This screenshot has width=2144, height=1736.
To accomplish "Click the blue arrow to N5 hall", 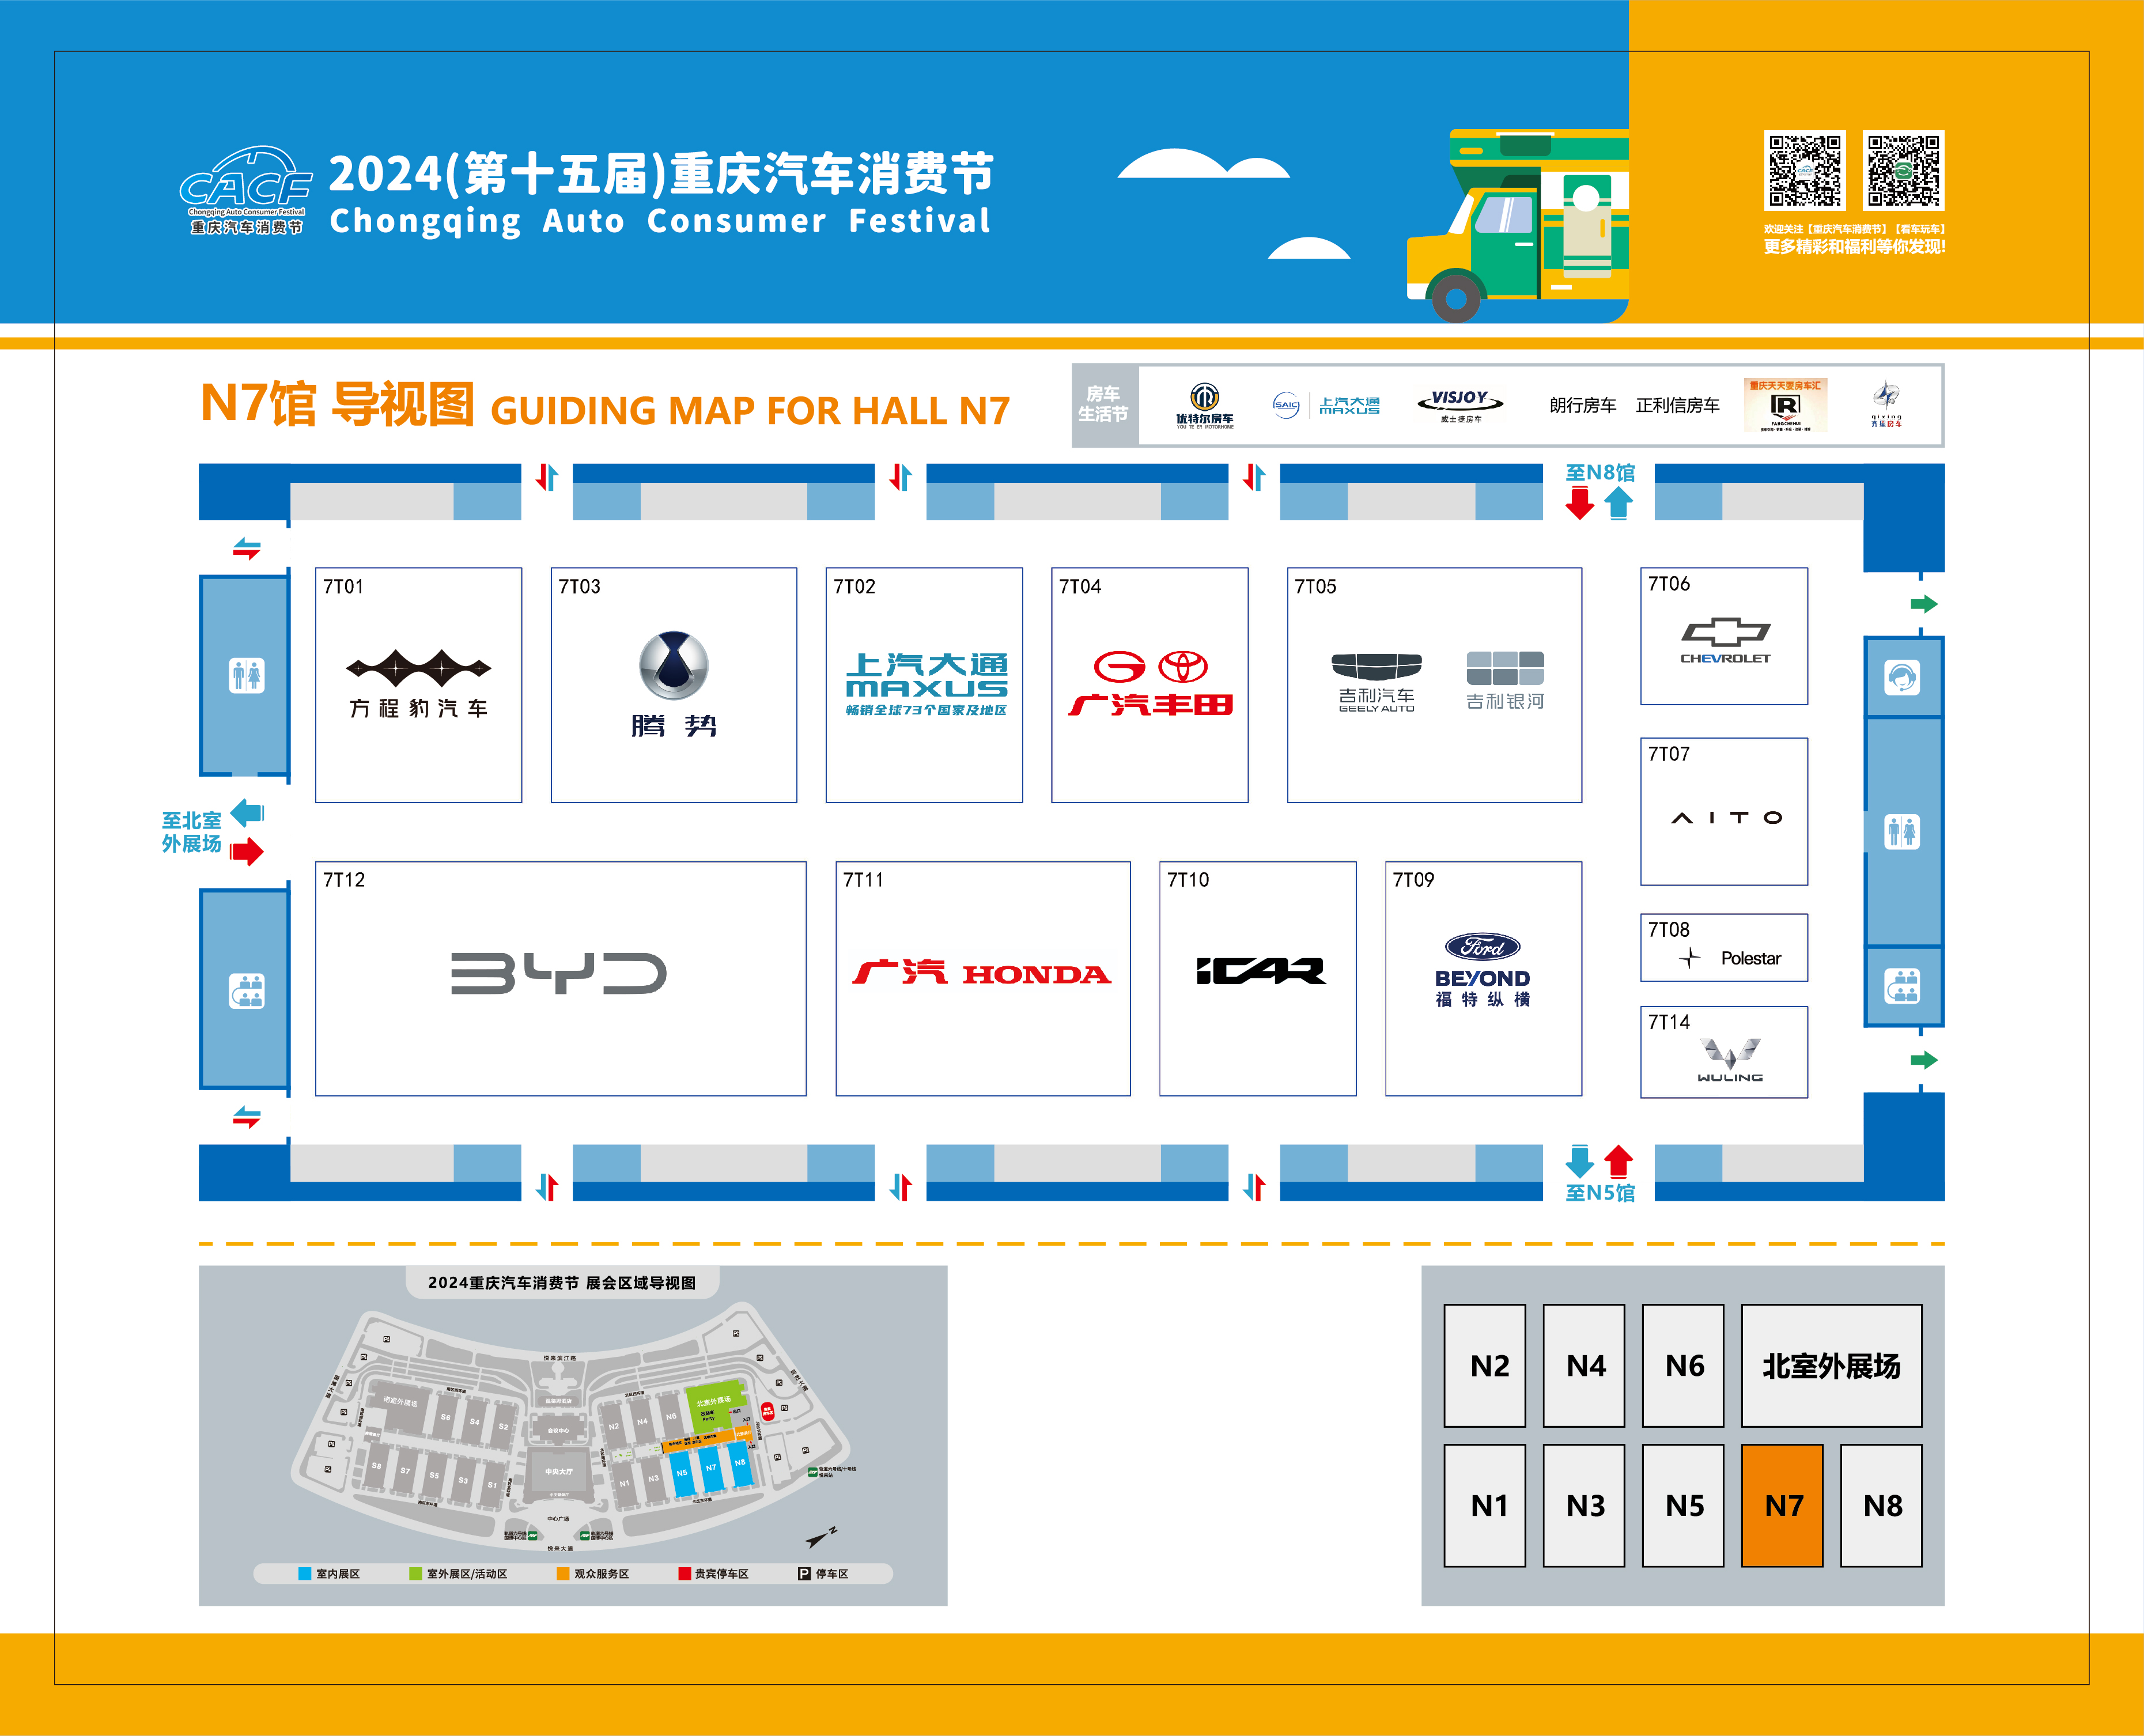I will (1579, 1161).
